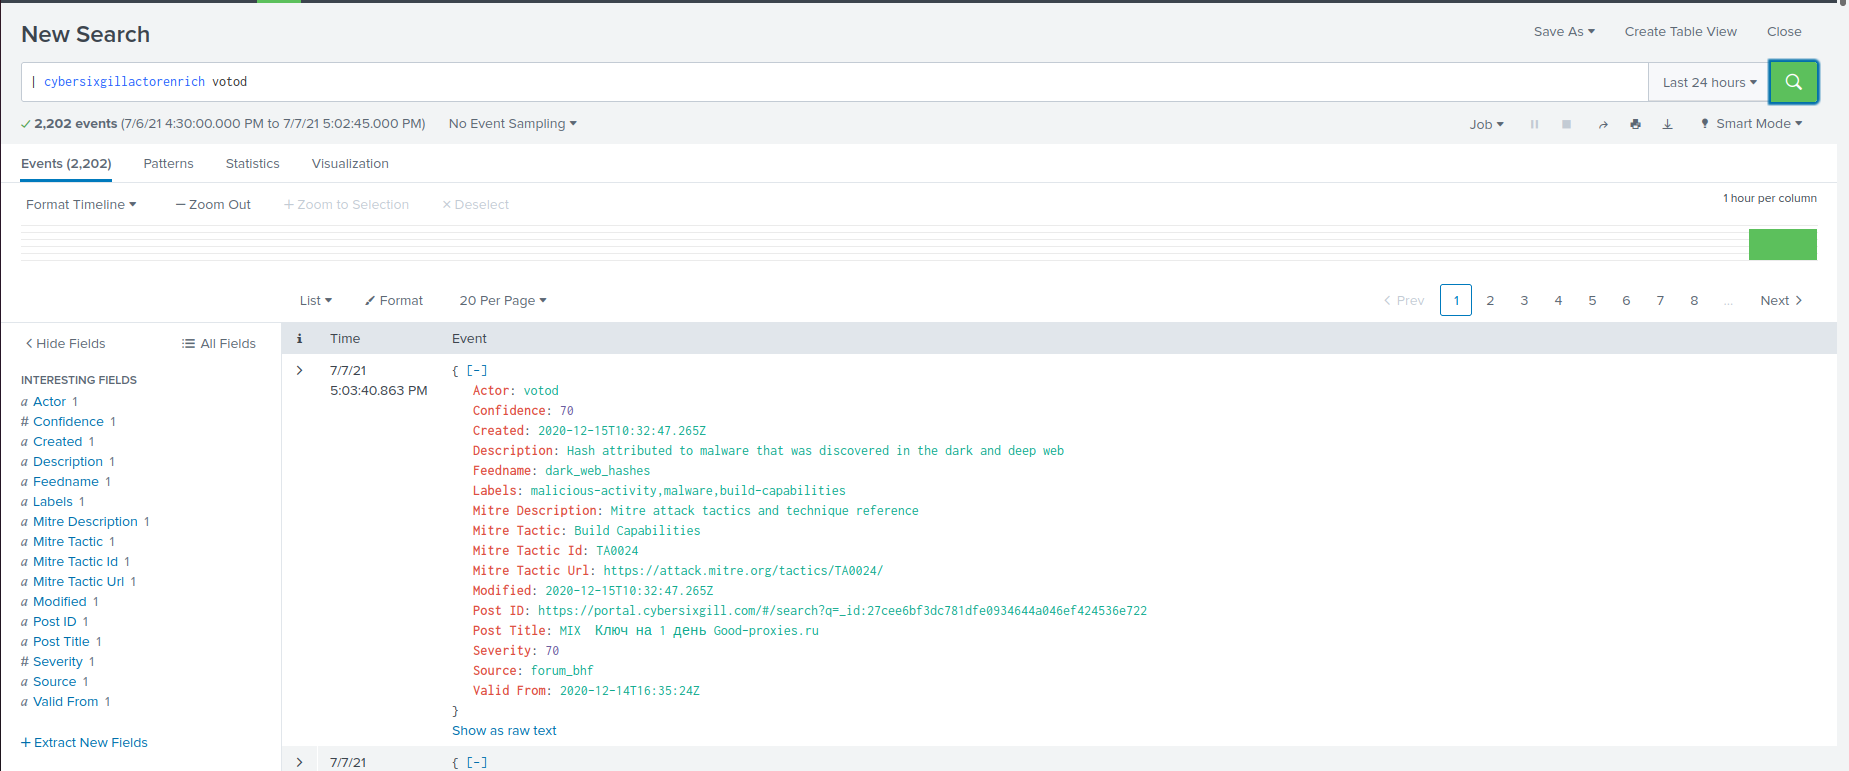
Task: Click Mitre Tactic Id value TA0024
Action: (x=617, y=551)
